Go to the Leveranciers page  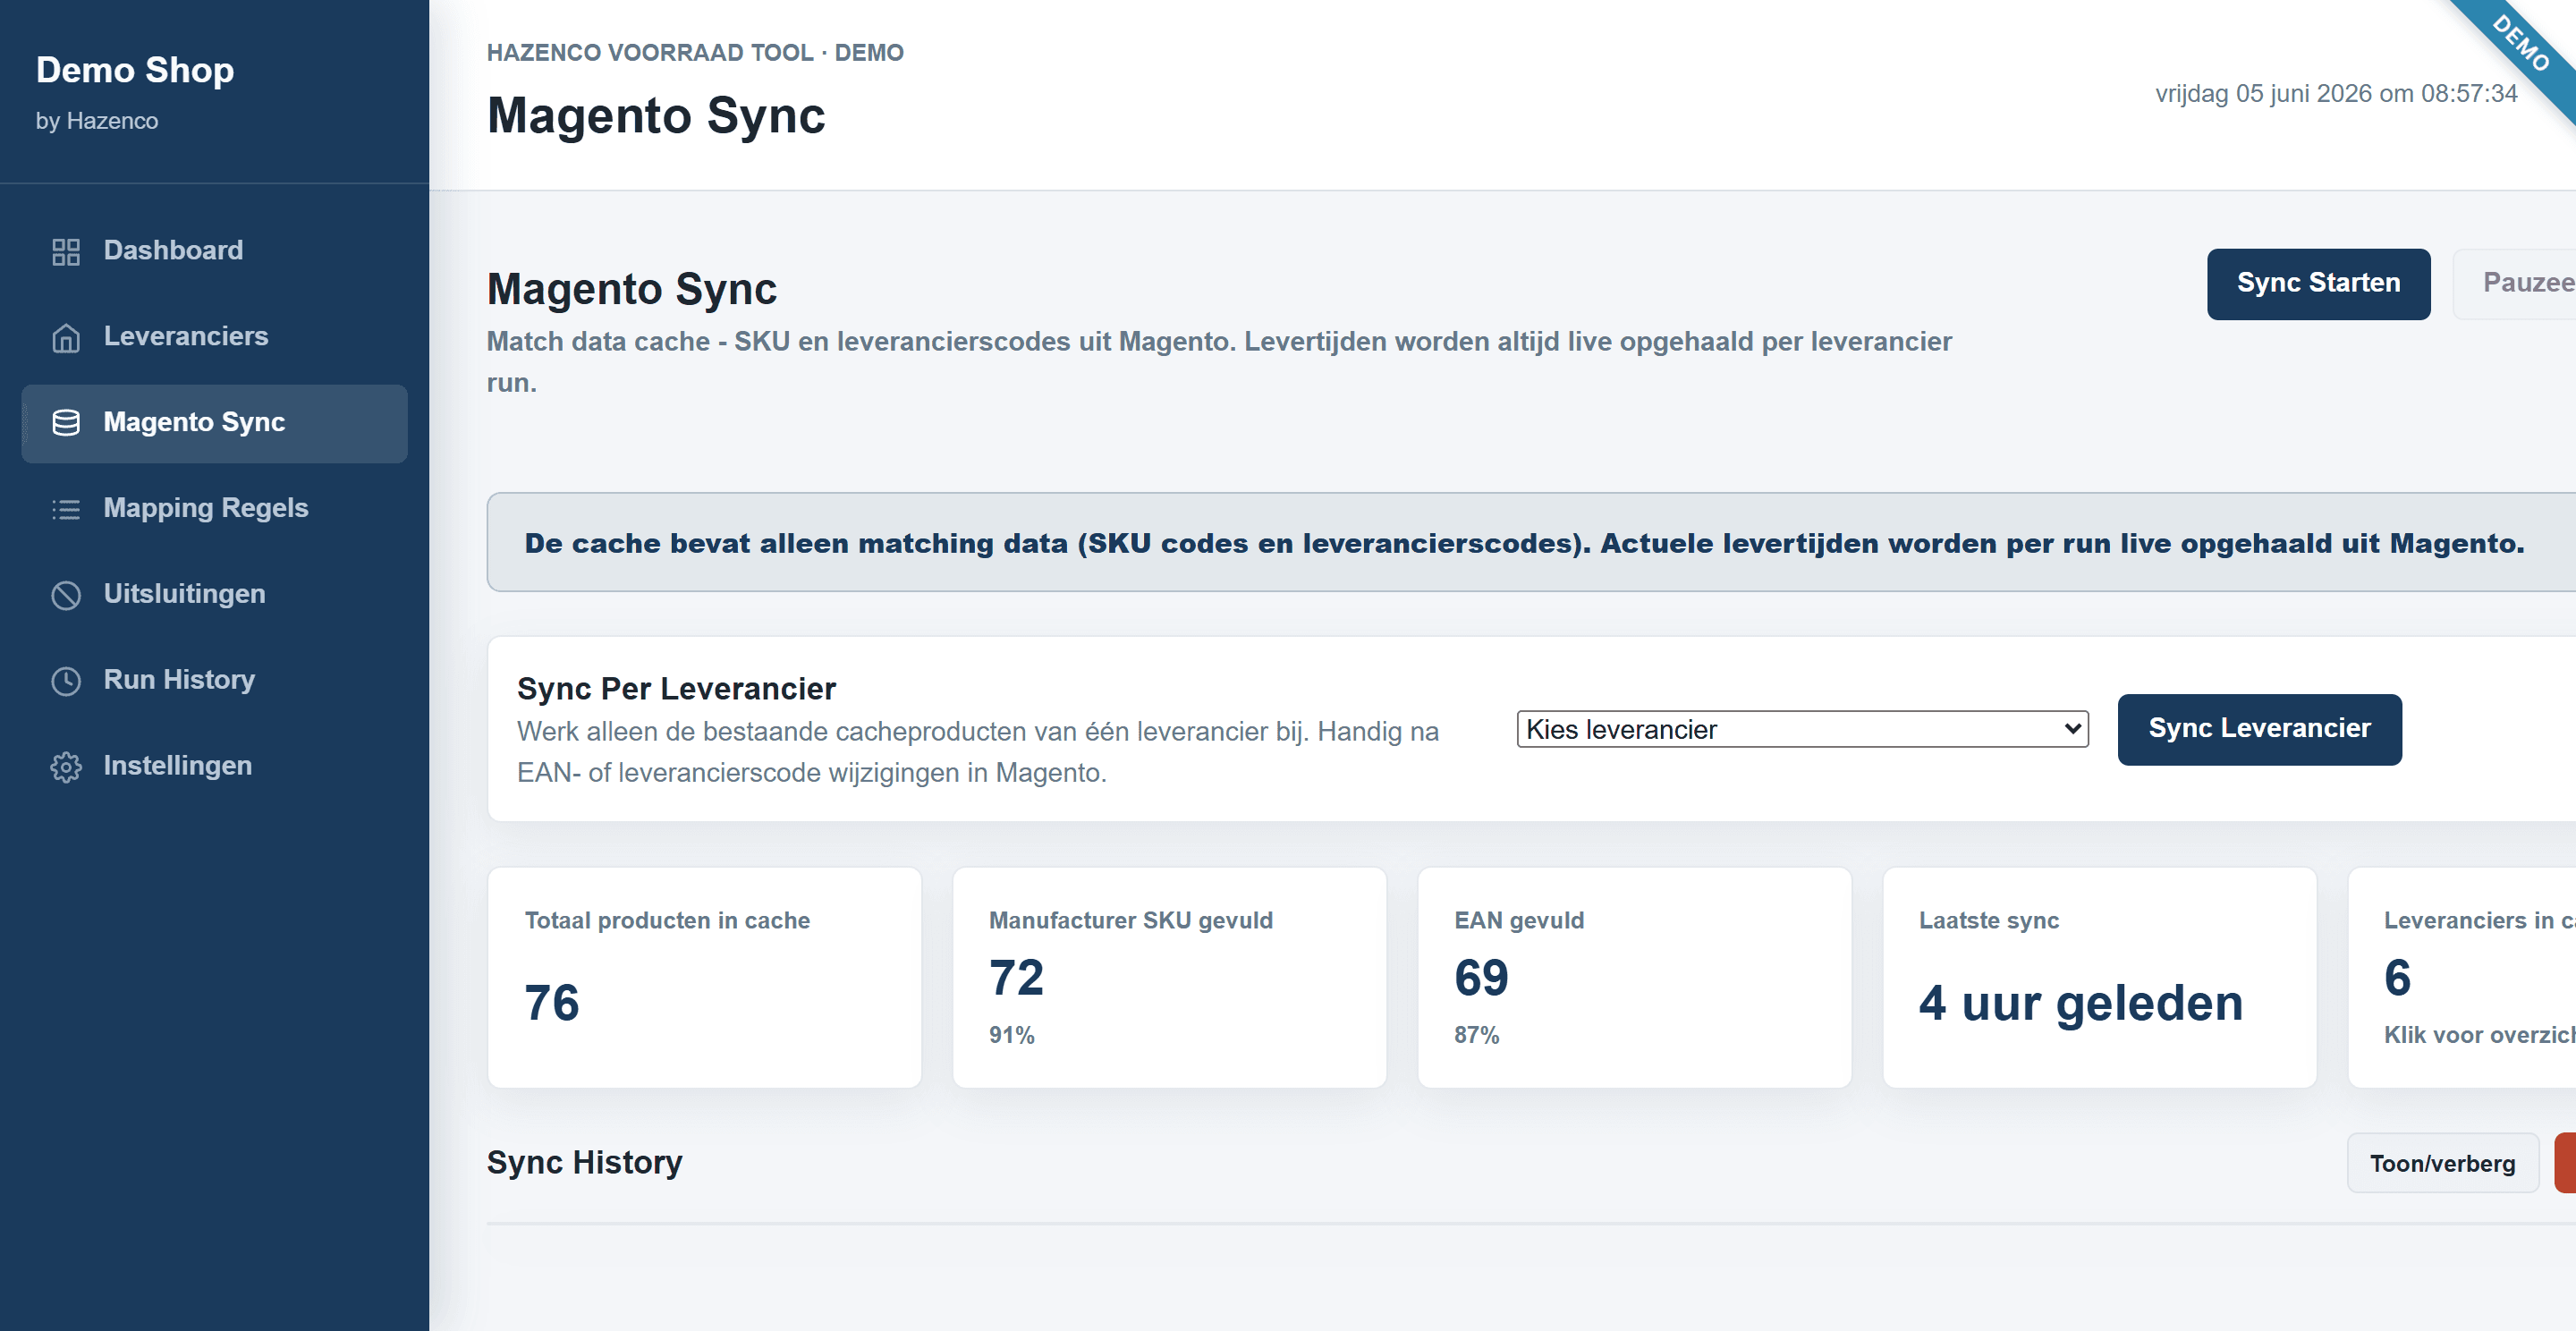coord(214,337)
